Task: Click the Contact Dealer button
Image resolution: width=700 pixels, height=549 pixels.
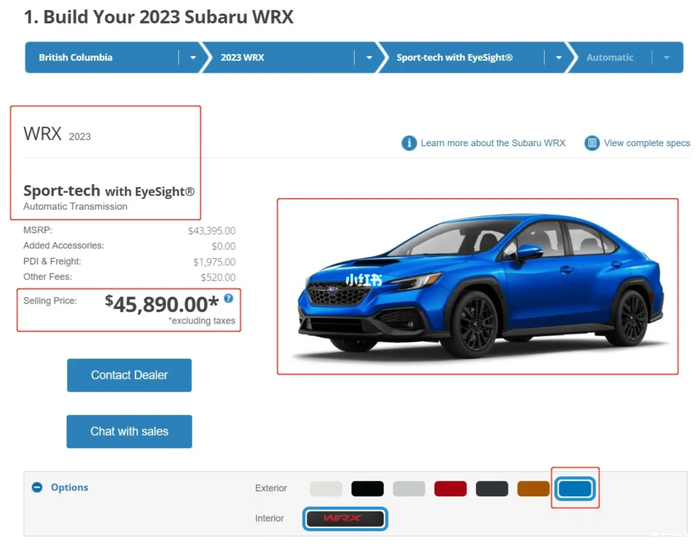Action: point(129,375)
